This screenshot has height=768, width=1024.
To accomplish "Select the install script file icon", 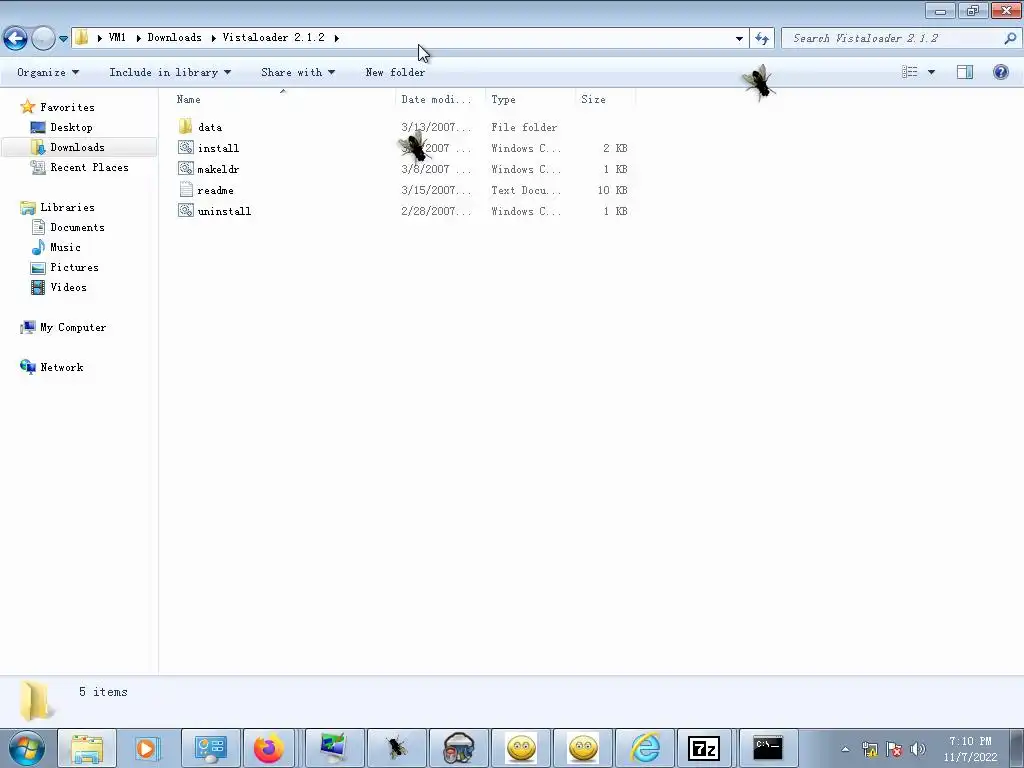I will click(185, 148).
